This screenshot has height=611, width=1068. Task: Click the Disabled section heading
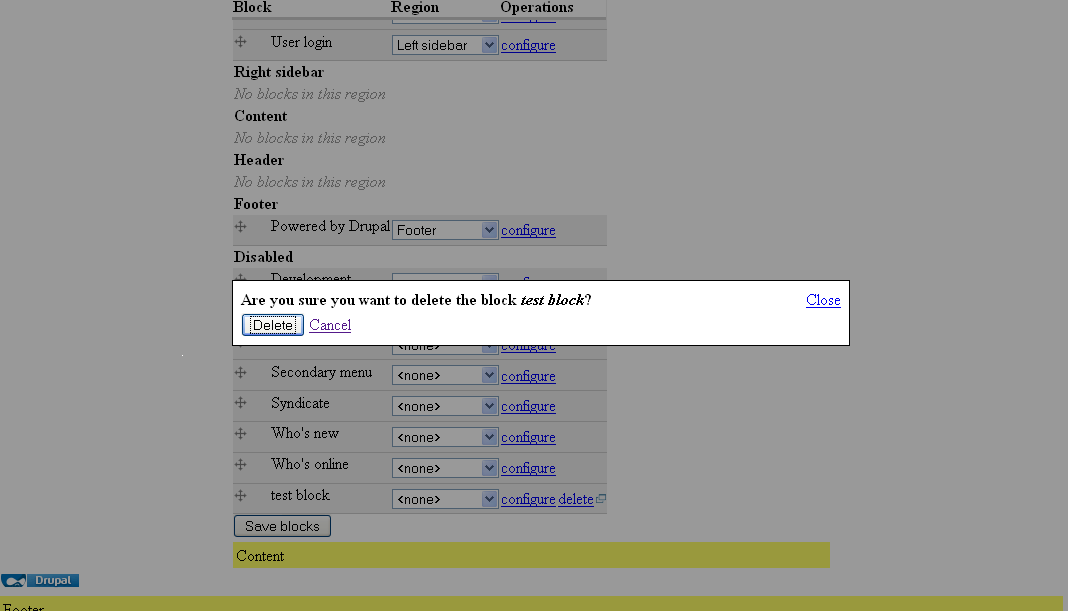[264, 257]
